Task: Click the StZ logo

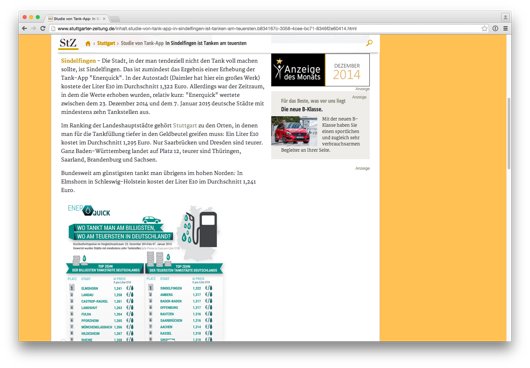Action: [68, 43]
